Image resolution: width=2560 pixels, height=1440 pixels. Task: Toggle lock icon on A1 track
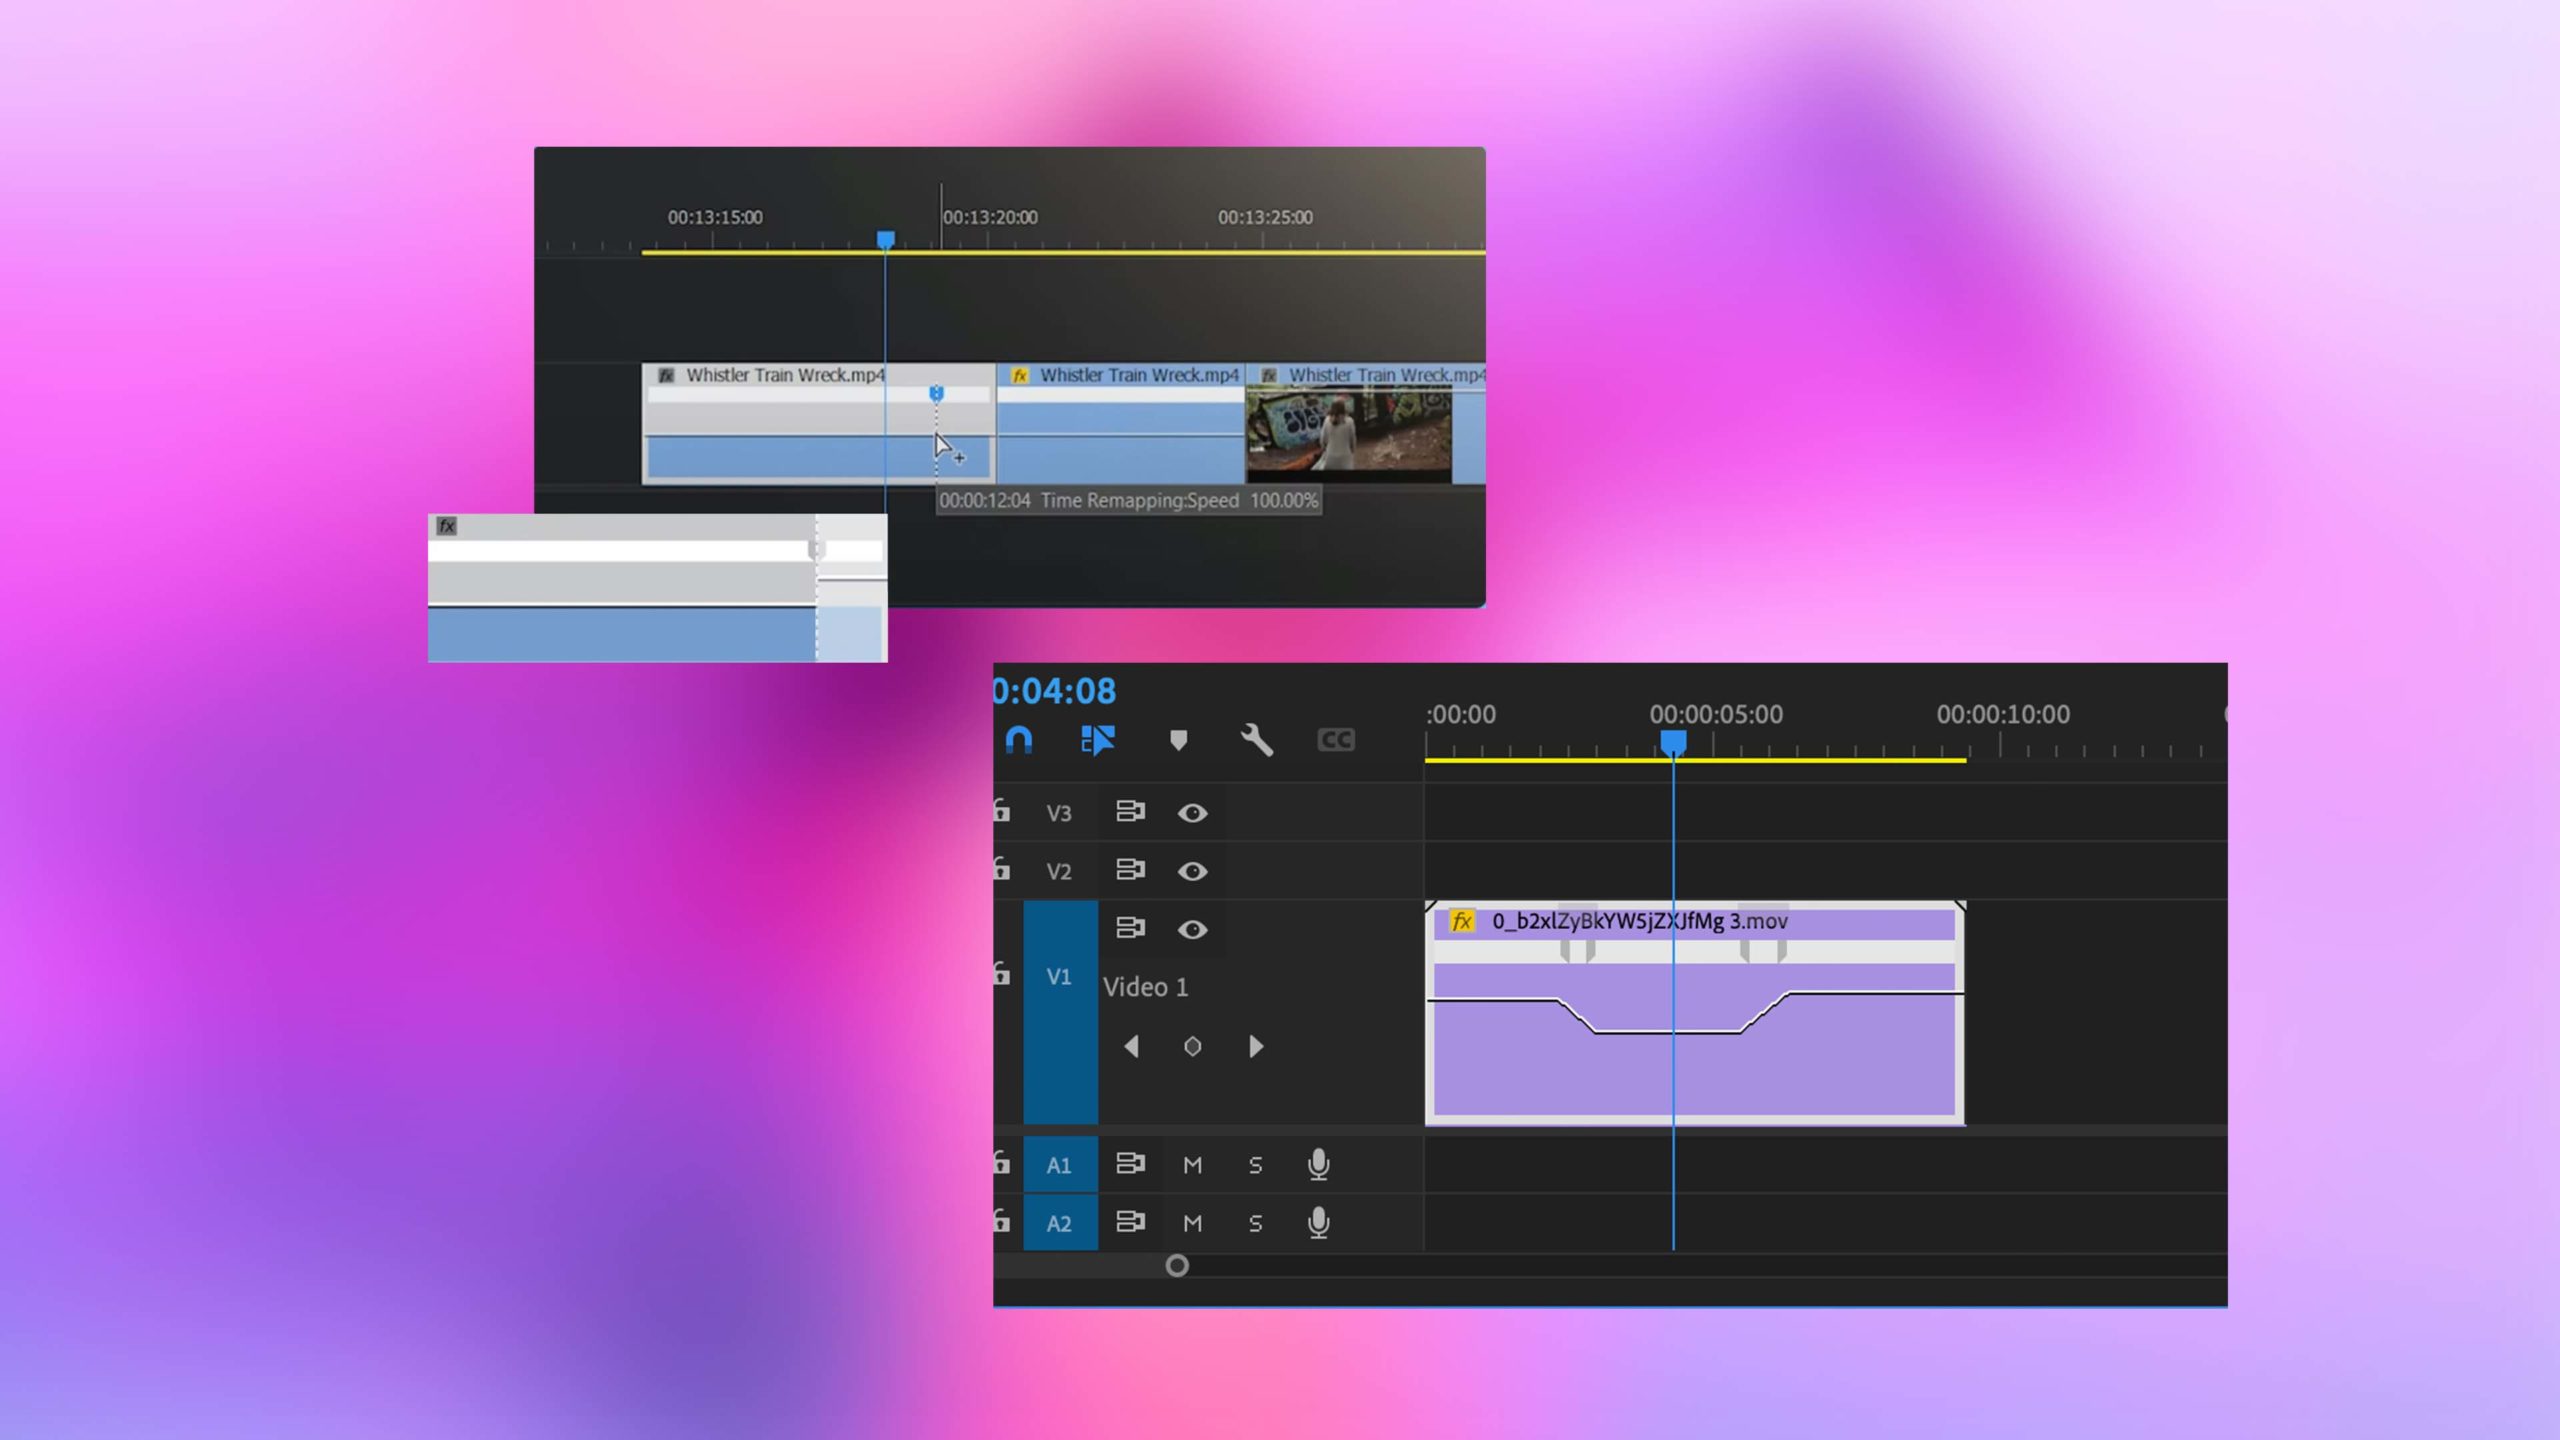1002,1162
